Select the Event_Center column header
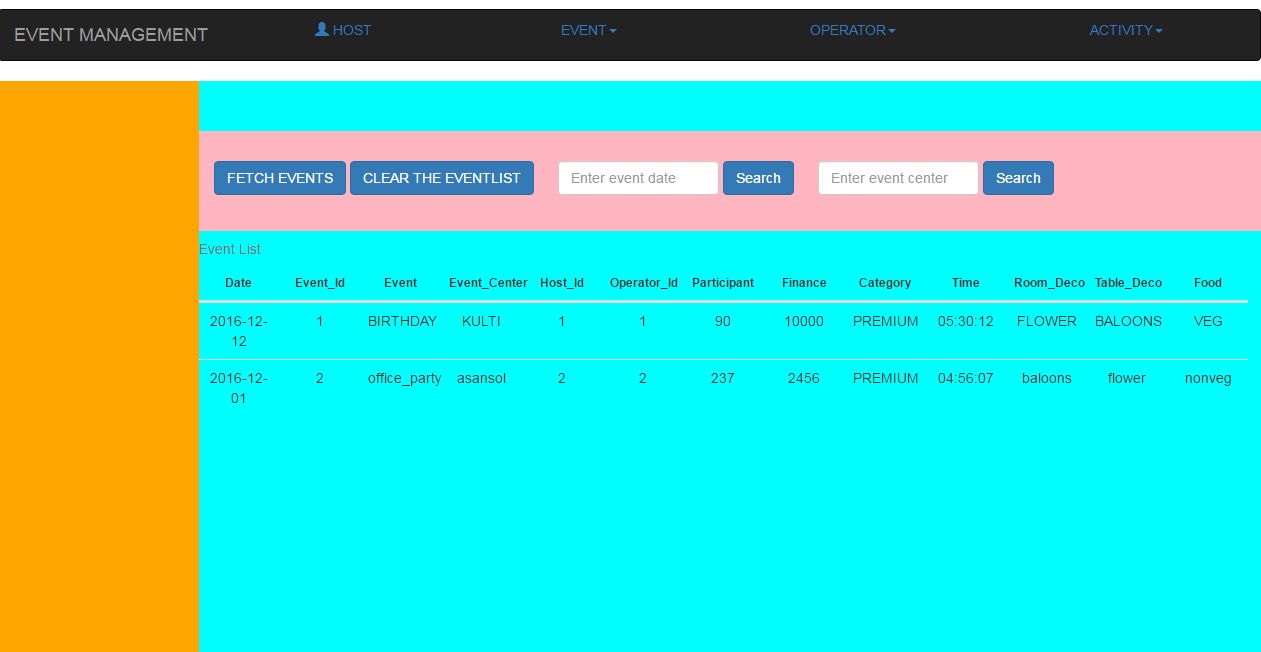The width and height of the screenshot is (1261, 652). pos(488,283)
